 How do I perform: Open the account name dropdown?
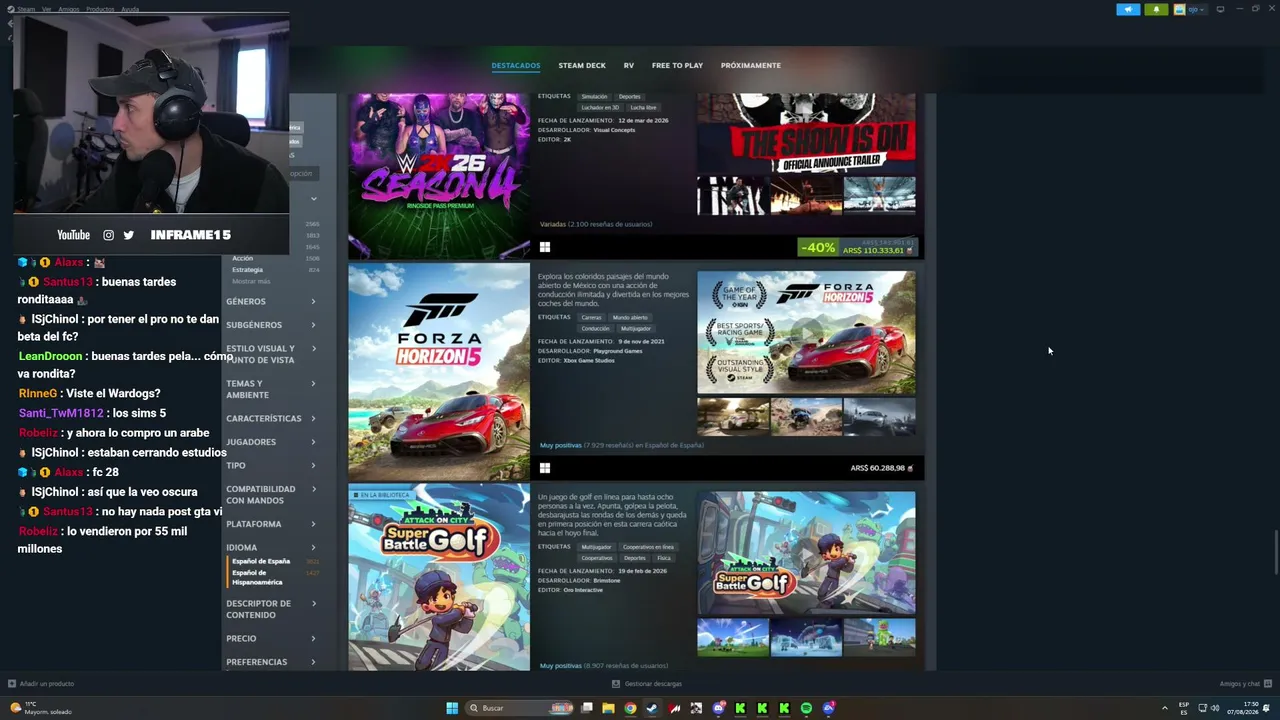1196,9
